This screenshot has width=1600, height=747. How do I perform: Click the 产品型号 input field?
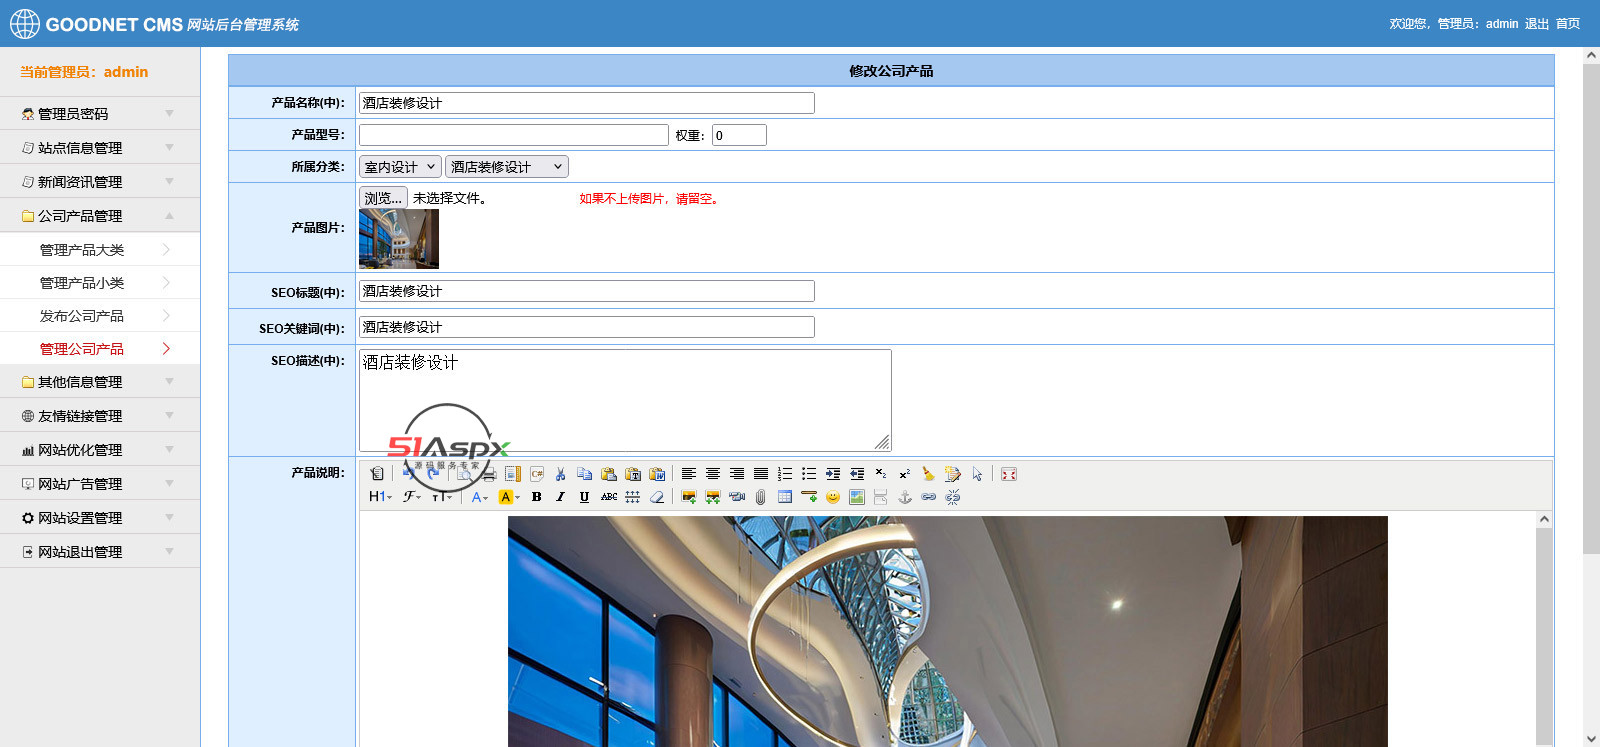(514, 135)
